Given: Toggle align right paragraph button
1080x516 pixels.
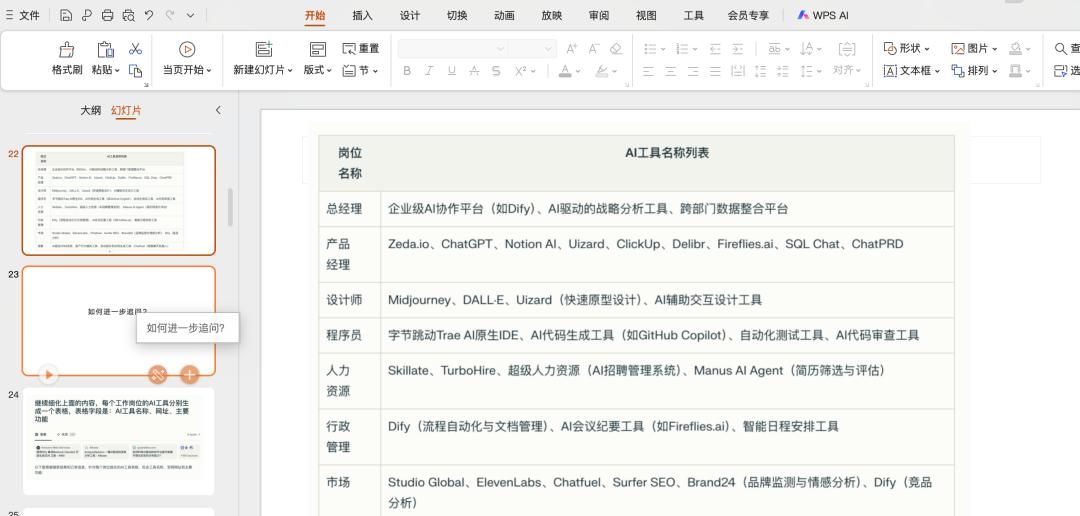Looking at the screenshot, I should point(693,70).
